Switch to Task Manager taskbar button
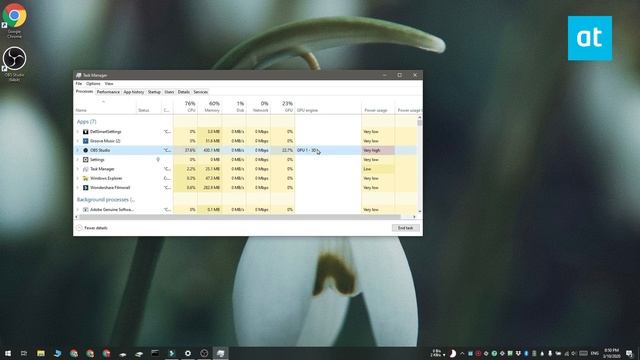Image resolution: width=640 pixels, height=360 pixels. (x=220, y=353)
